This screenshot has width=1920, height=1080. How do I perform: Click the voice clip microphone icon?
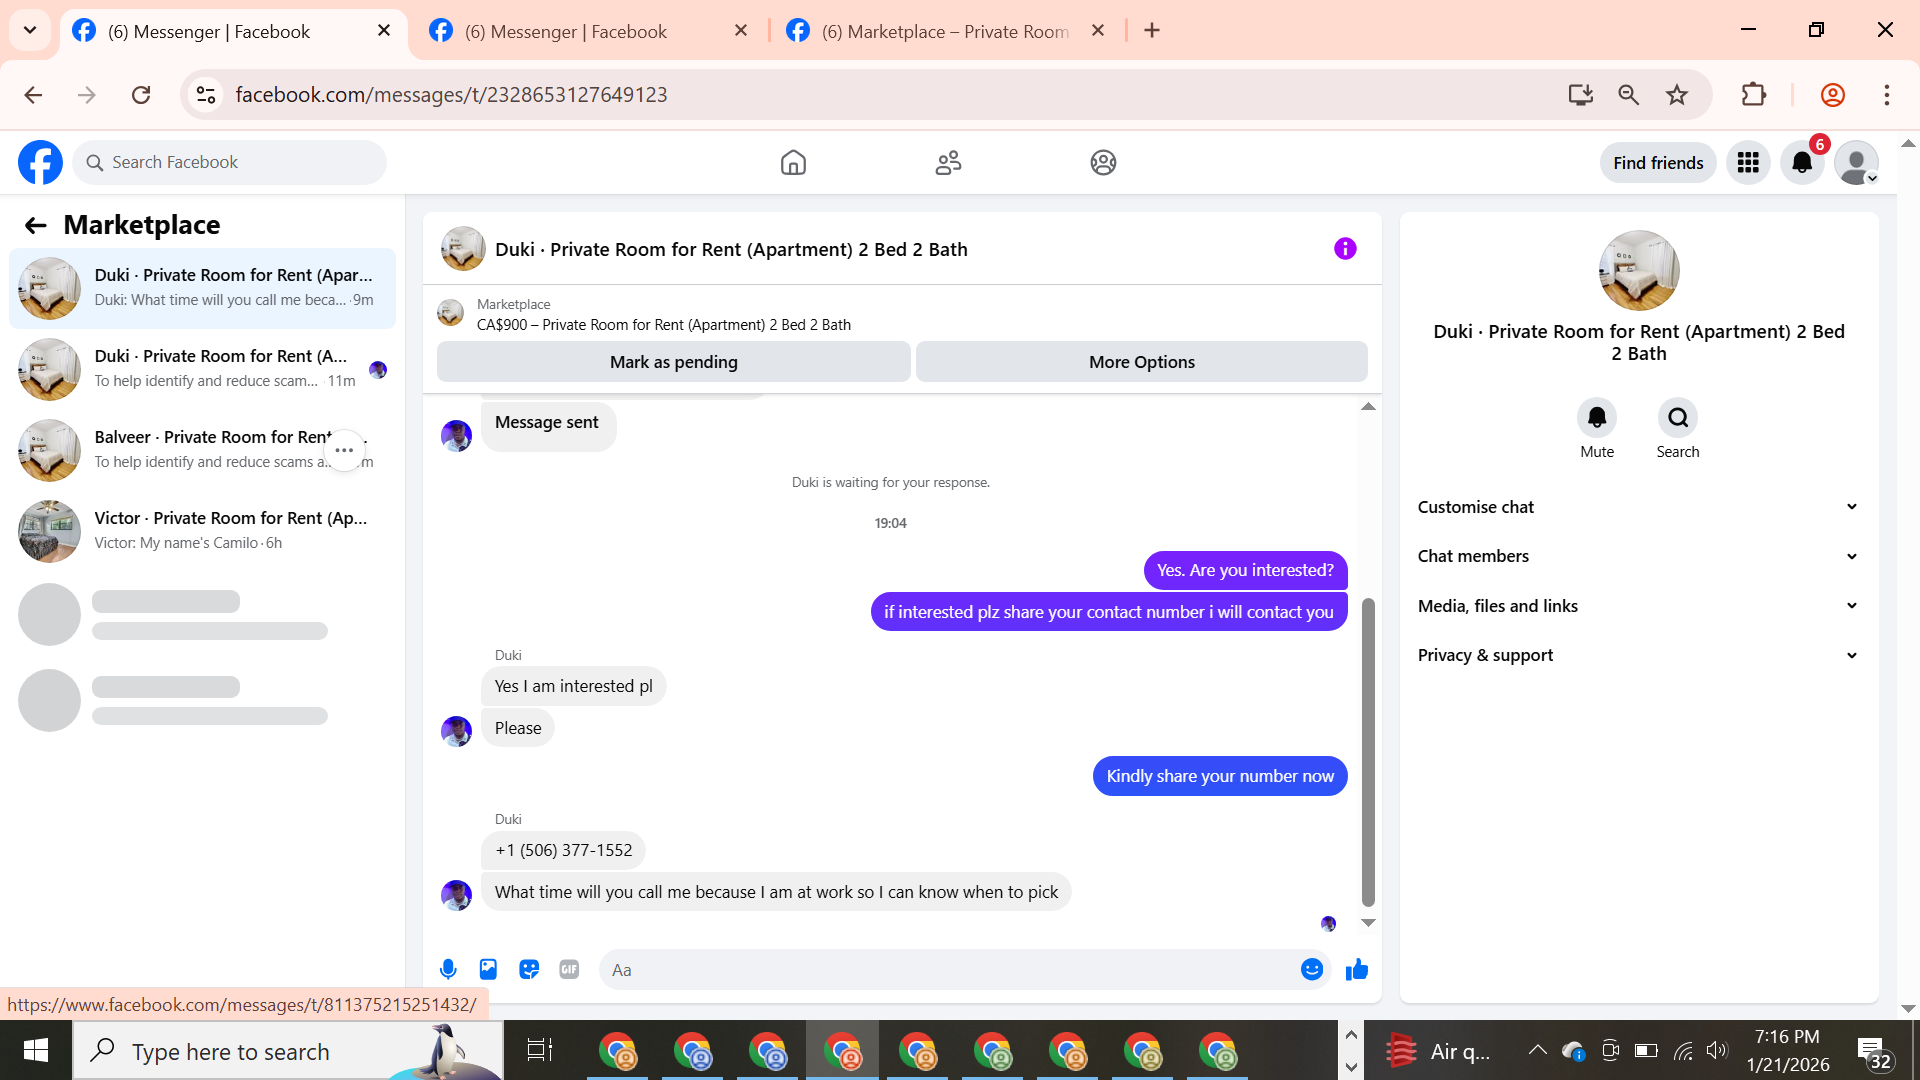pos(448,969)
